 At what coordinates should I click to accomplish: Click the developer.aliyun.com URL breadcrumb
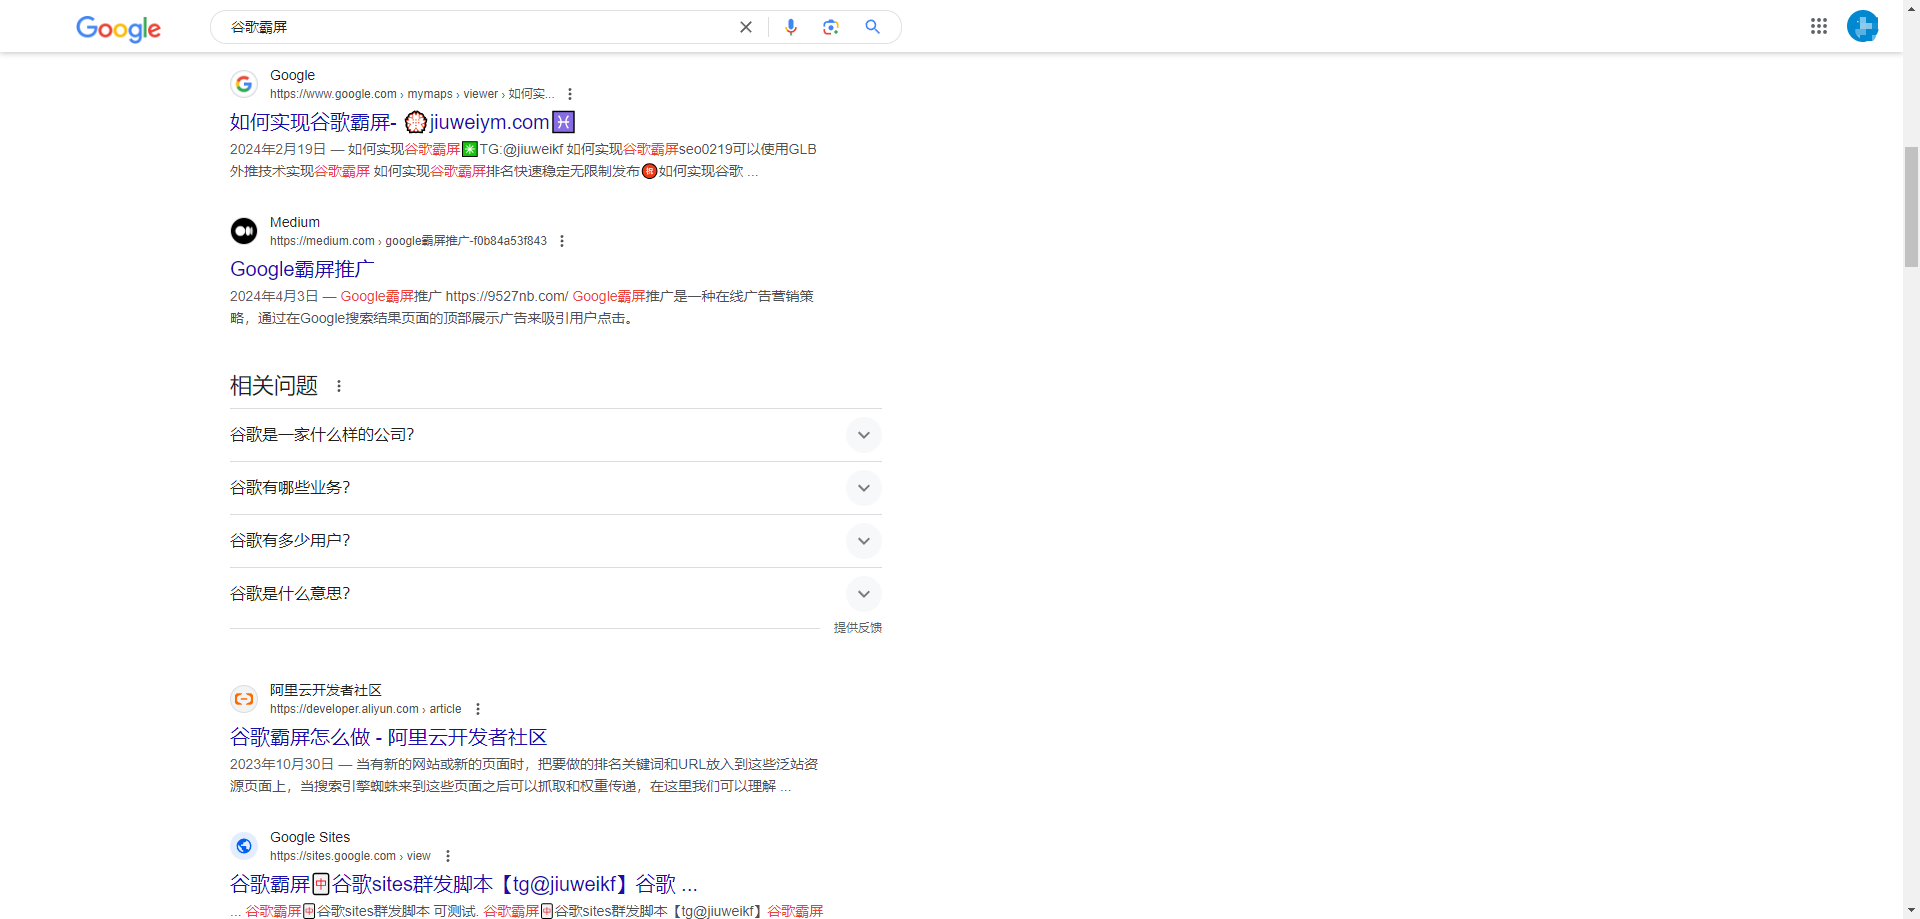[x=365, y=709]
